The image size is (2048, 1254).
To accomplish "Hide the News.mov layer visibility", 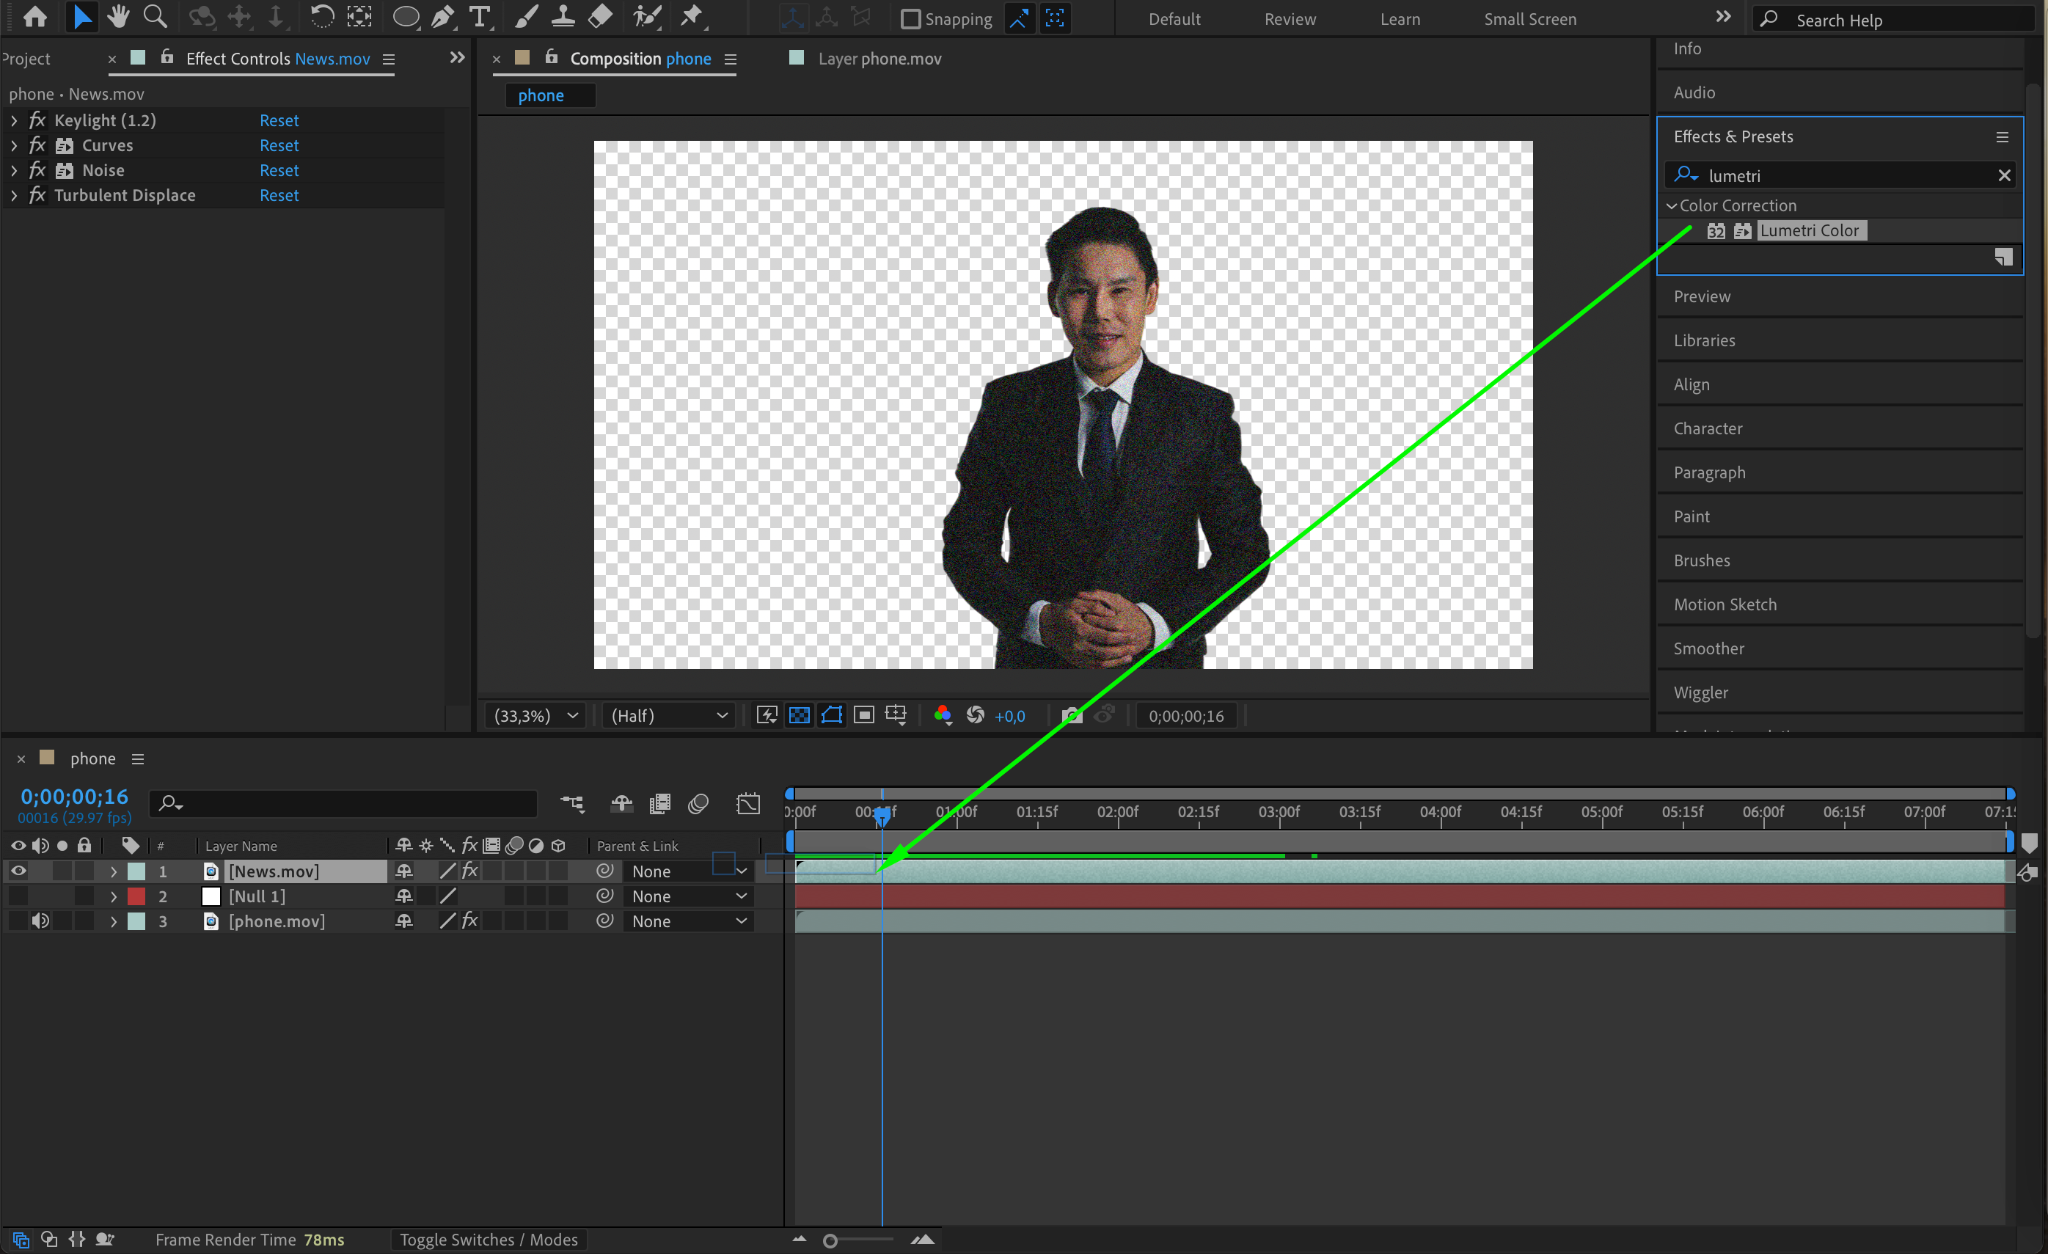I will coord(18,871).
